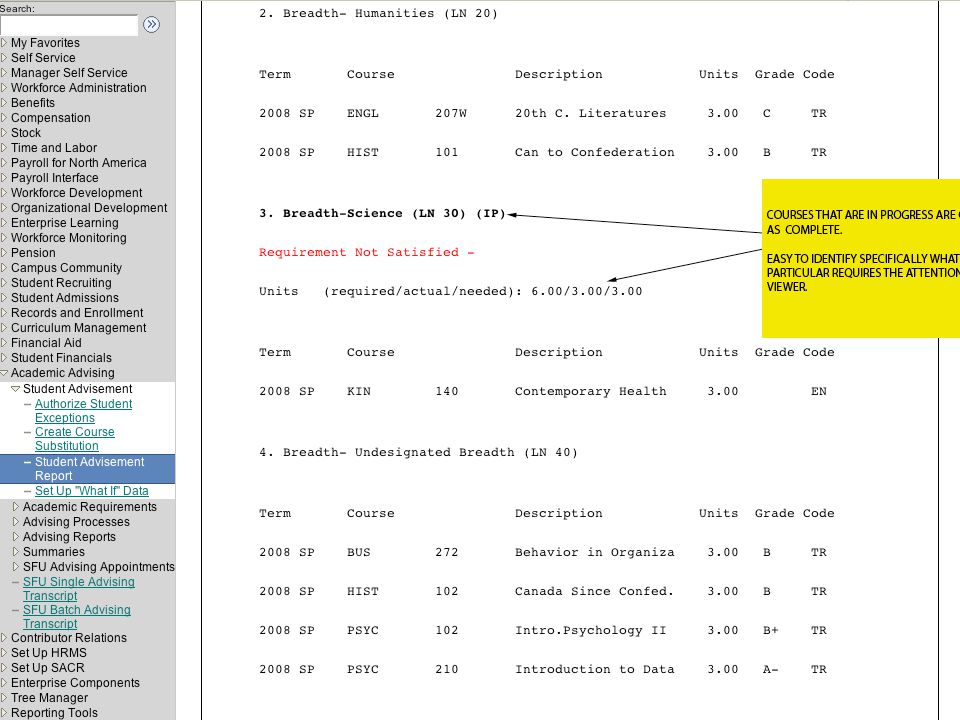Open Set Up HRMS menu
Image resolution: width=960 pixels, height=720 pixels.
pyautogui.click(x=48, y=653)
